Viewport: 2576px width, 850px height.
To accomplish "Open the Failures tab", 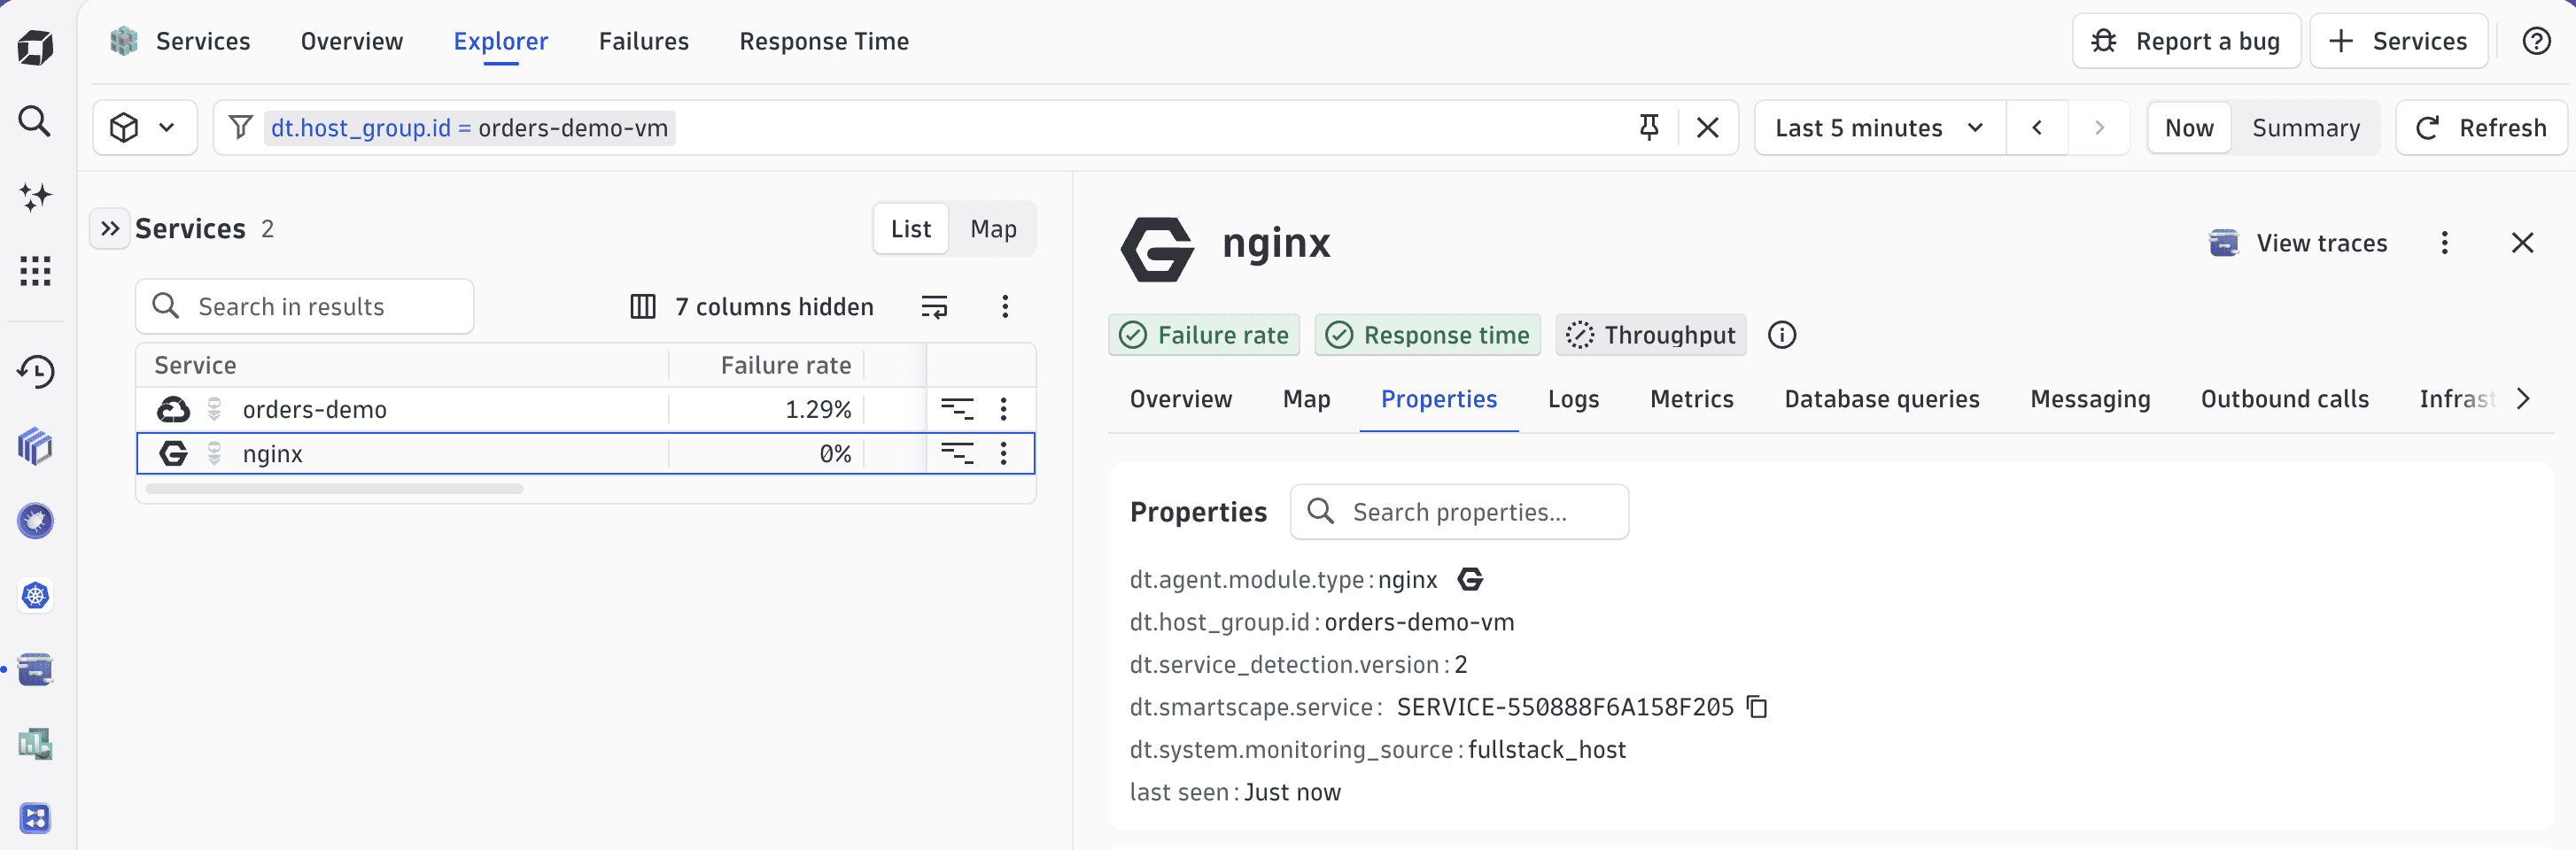I will tap(644, 41).
